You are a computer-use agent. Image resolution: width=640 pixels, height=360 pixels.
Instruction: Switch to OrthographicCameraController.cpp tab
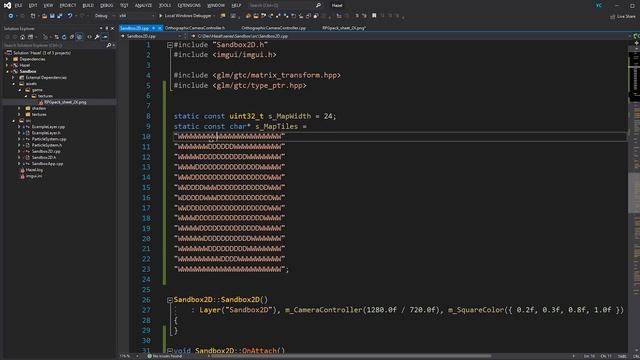click(x=273, y=28)
